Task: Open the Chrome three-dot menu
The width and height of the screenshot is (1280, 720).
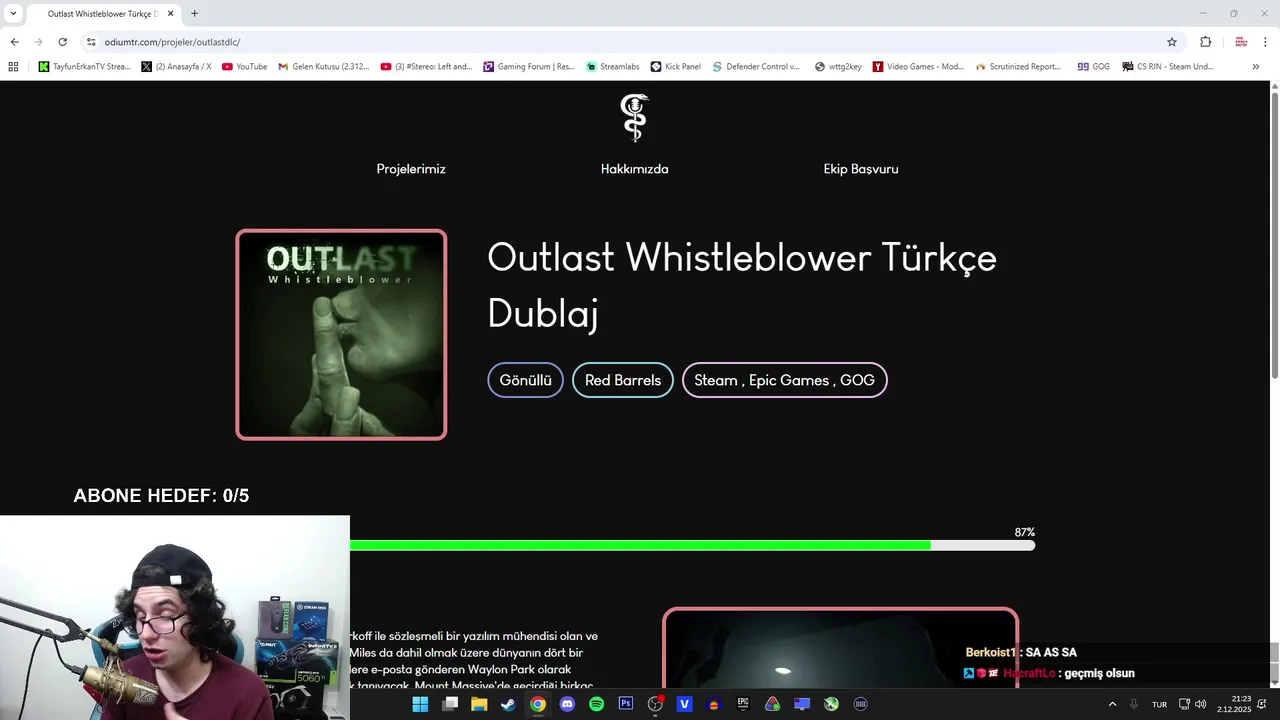Action: (x=1266, y=42)
